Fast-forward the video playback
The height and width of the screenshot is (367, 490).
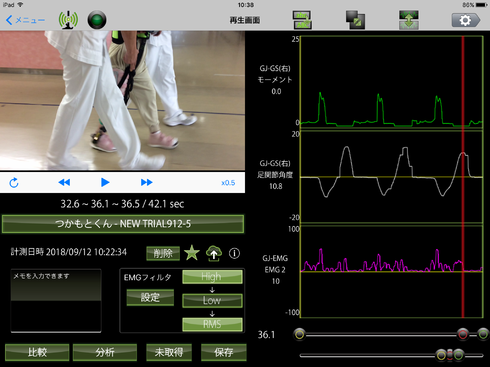146,182
